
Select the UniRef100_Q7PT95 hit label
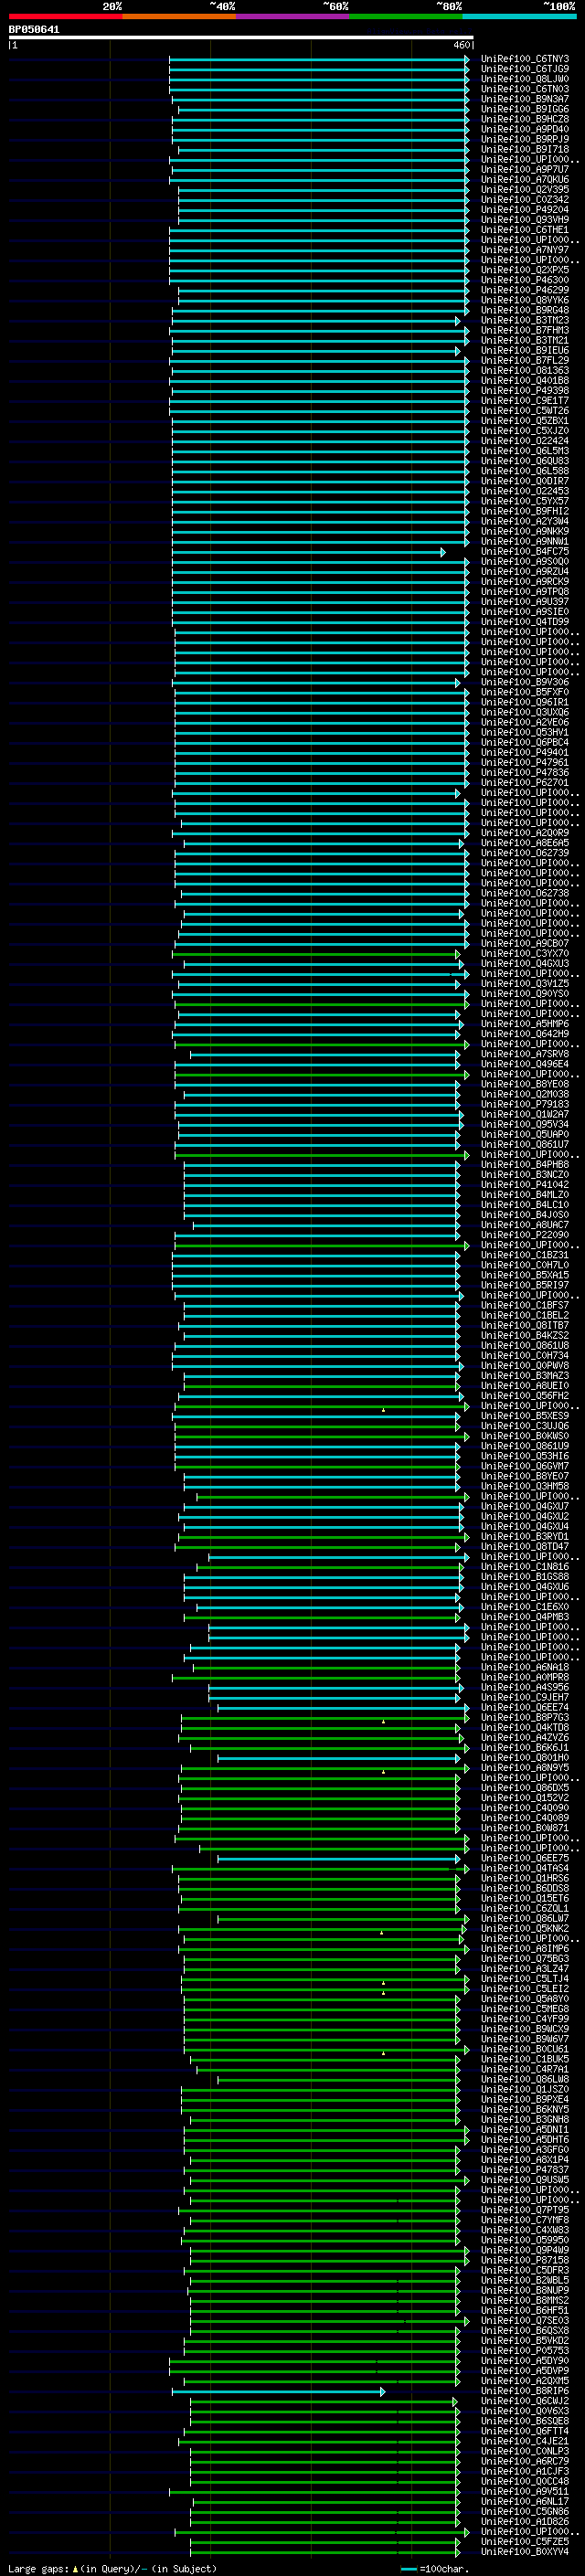pos(525,2210)
